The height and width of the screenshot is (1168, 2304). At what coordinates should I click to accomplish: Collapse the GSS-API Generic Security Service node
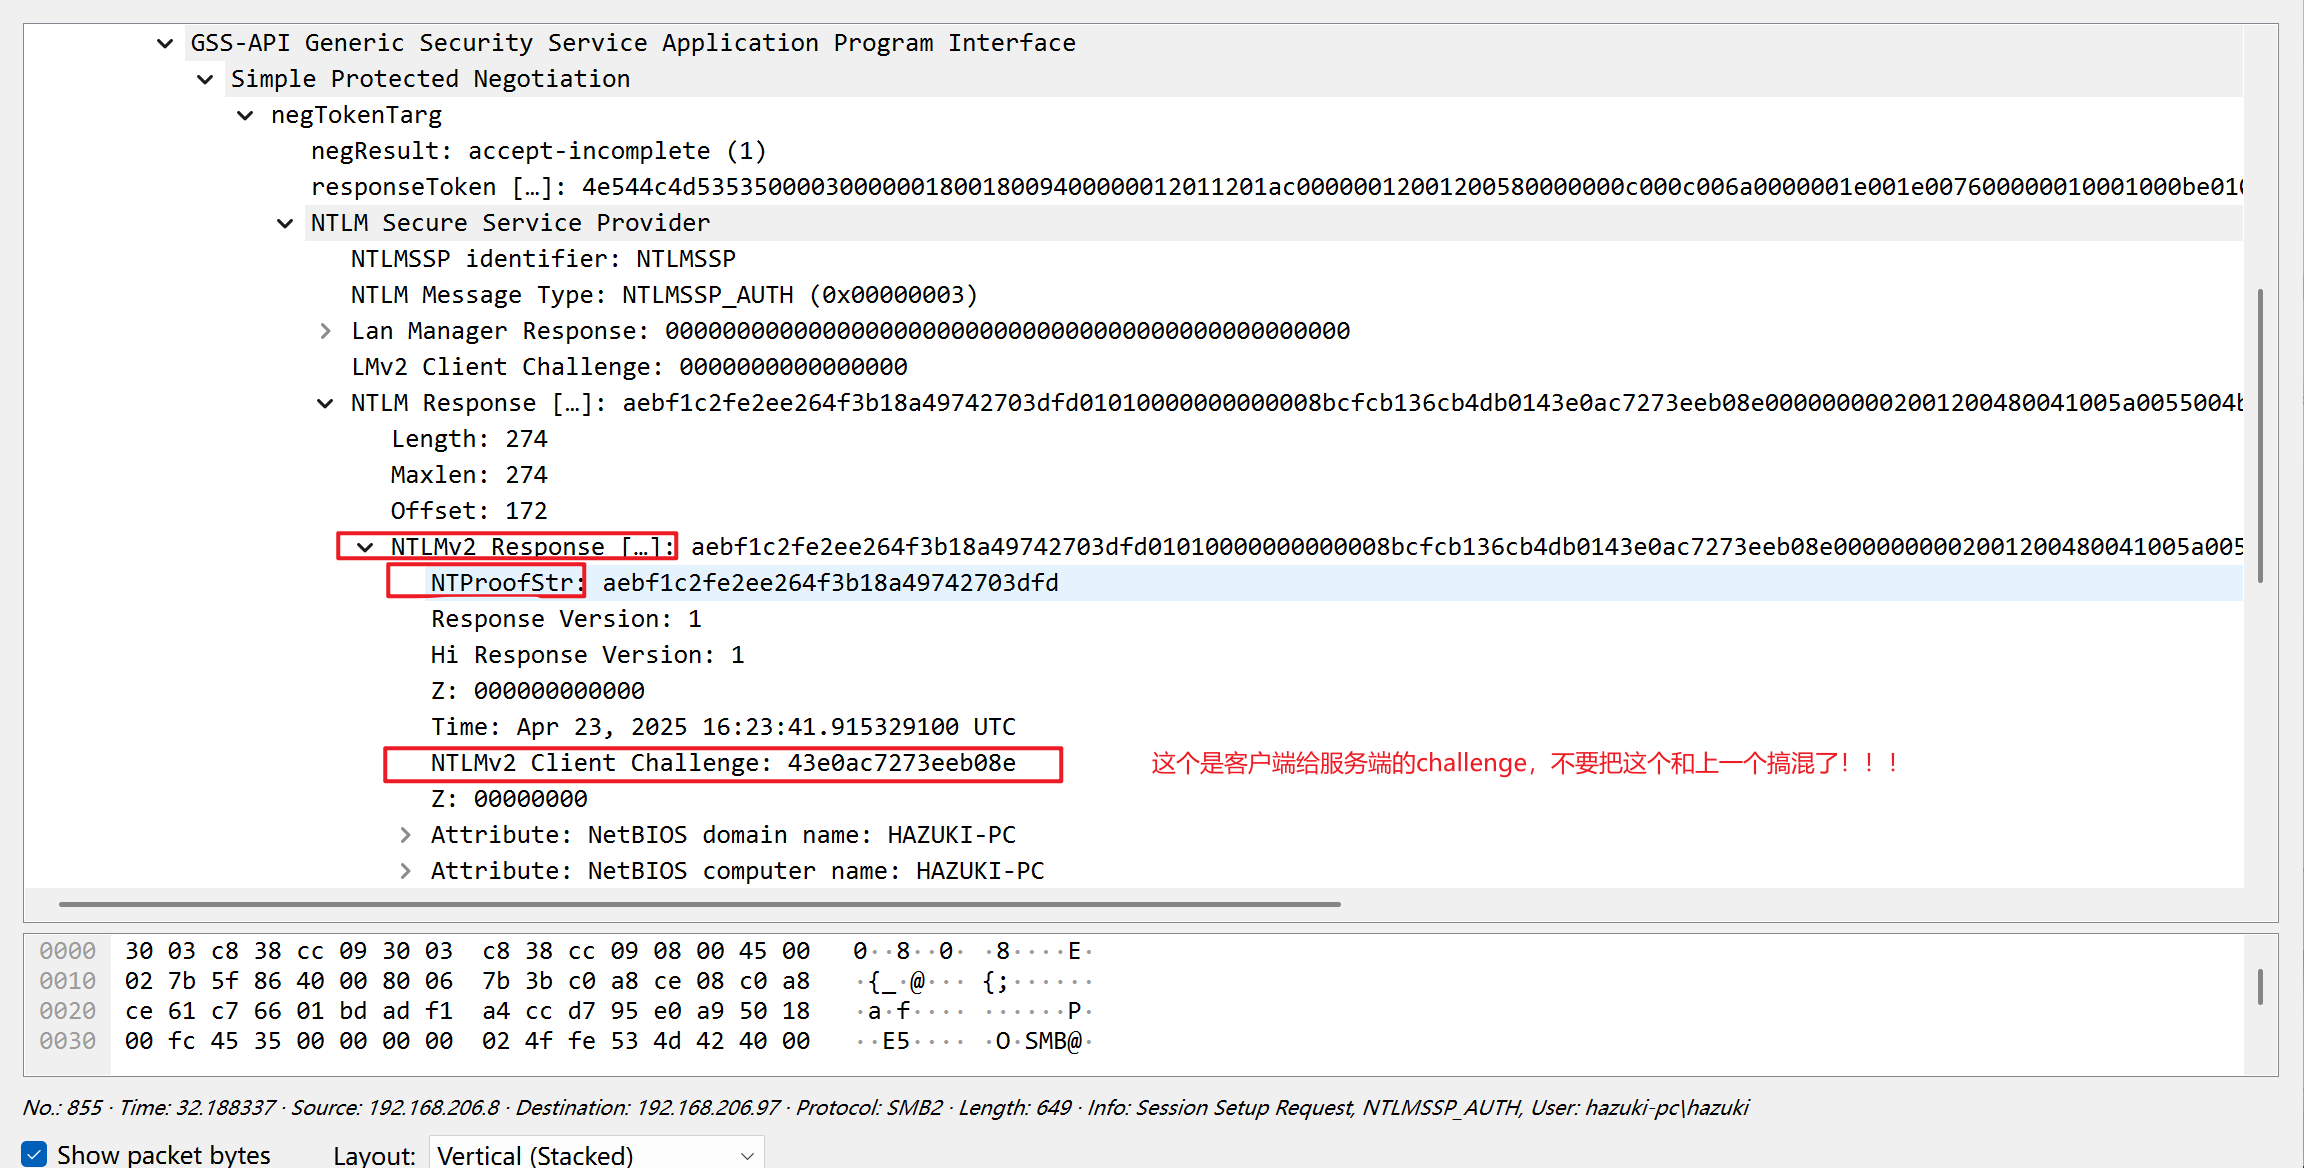click(x=165, y=43)
